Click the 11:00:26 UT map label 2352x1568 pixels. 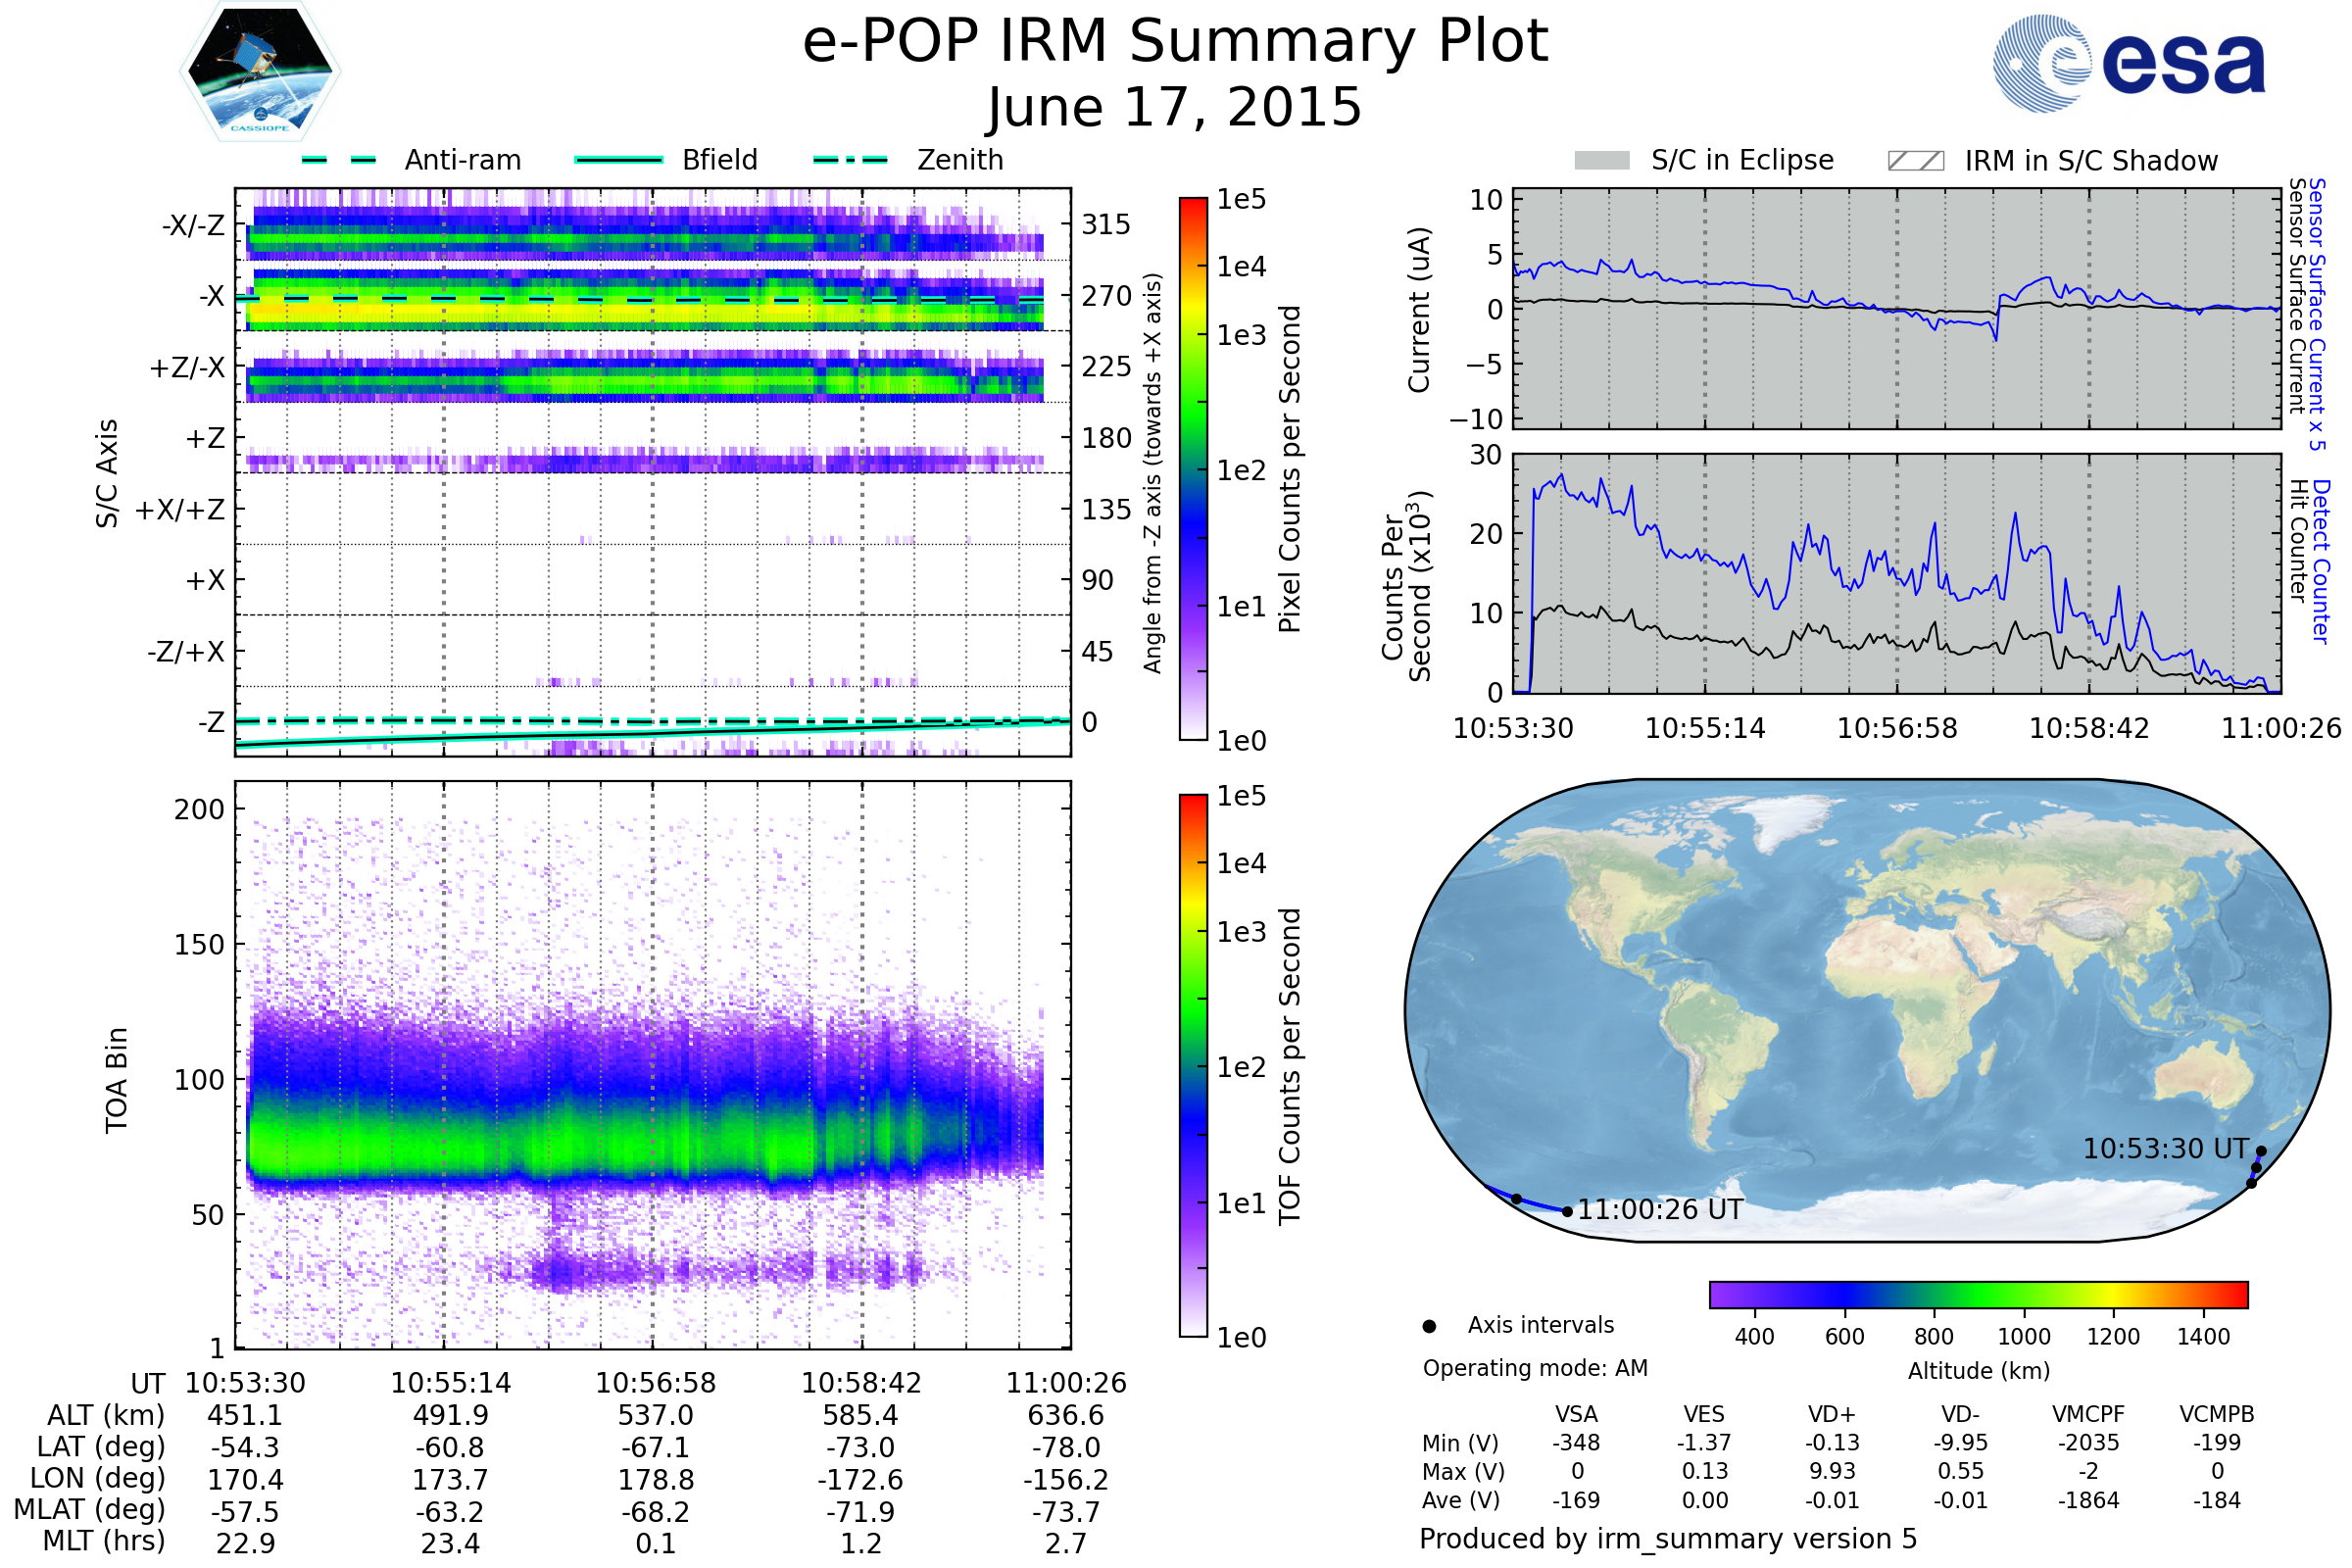1660,1210
